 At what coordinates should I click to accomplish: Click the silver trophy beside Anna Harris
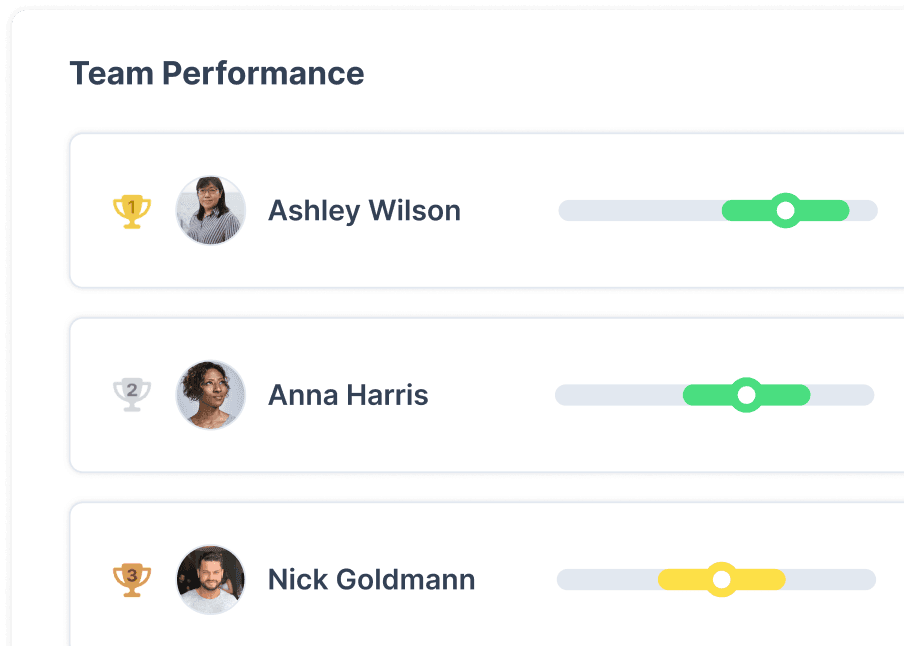131,394
